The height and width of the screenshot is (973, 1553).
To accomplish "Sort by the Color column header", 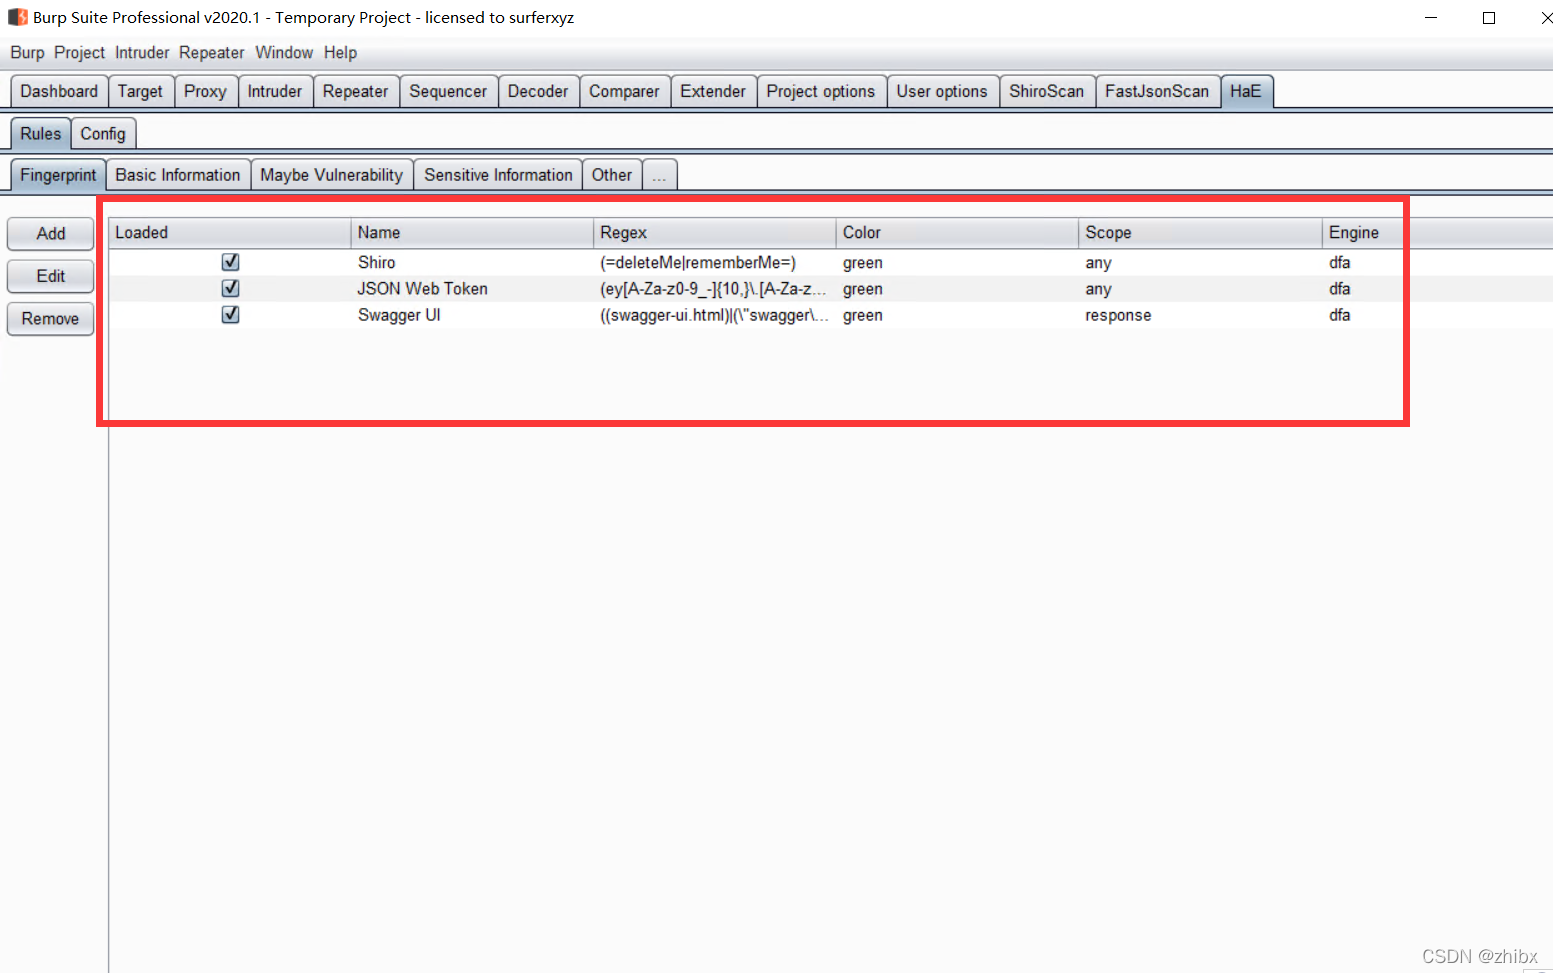I will tap(957, 233).
